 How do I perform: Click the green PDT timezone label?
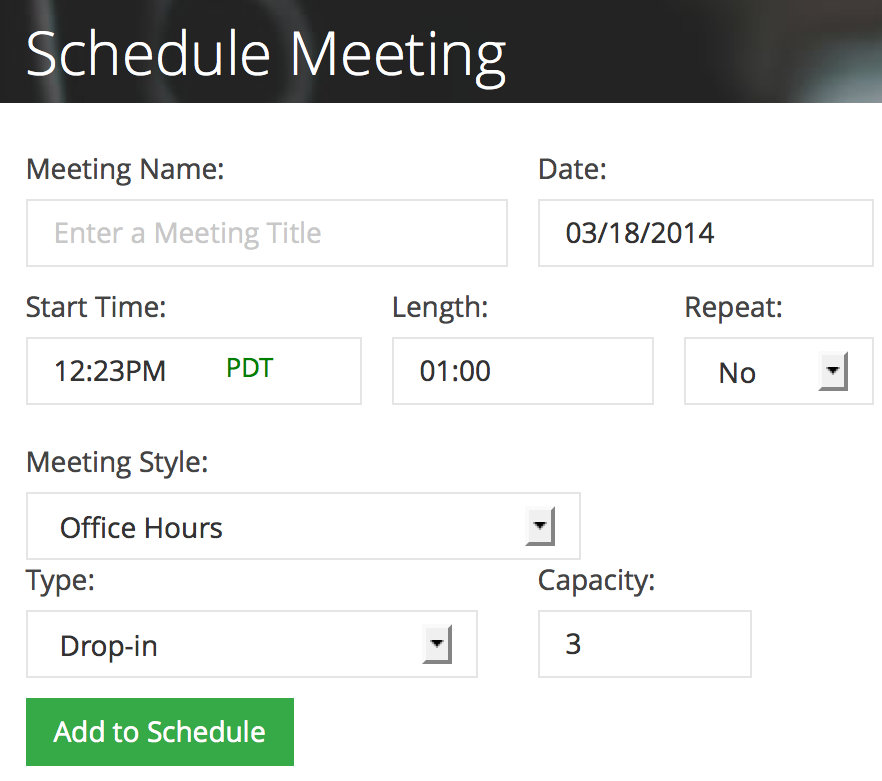point(249,368)
